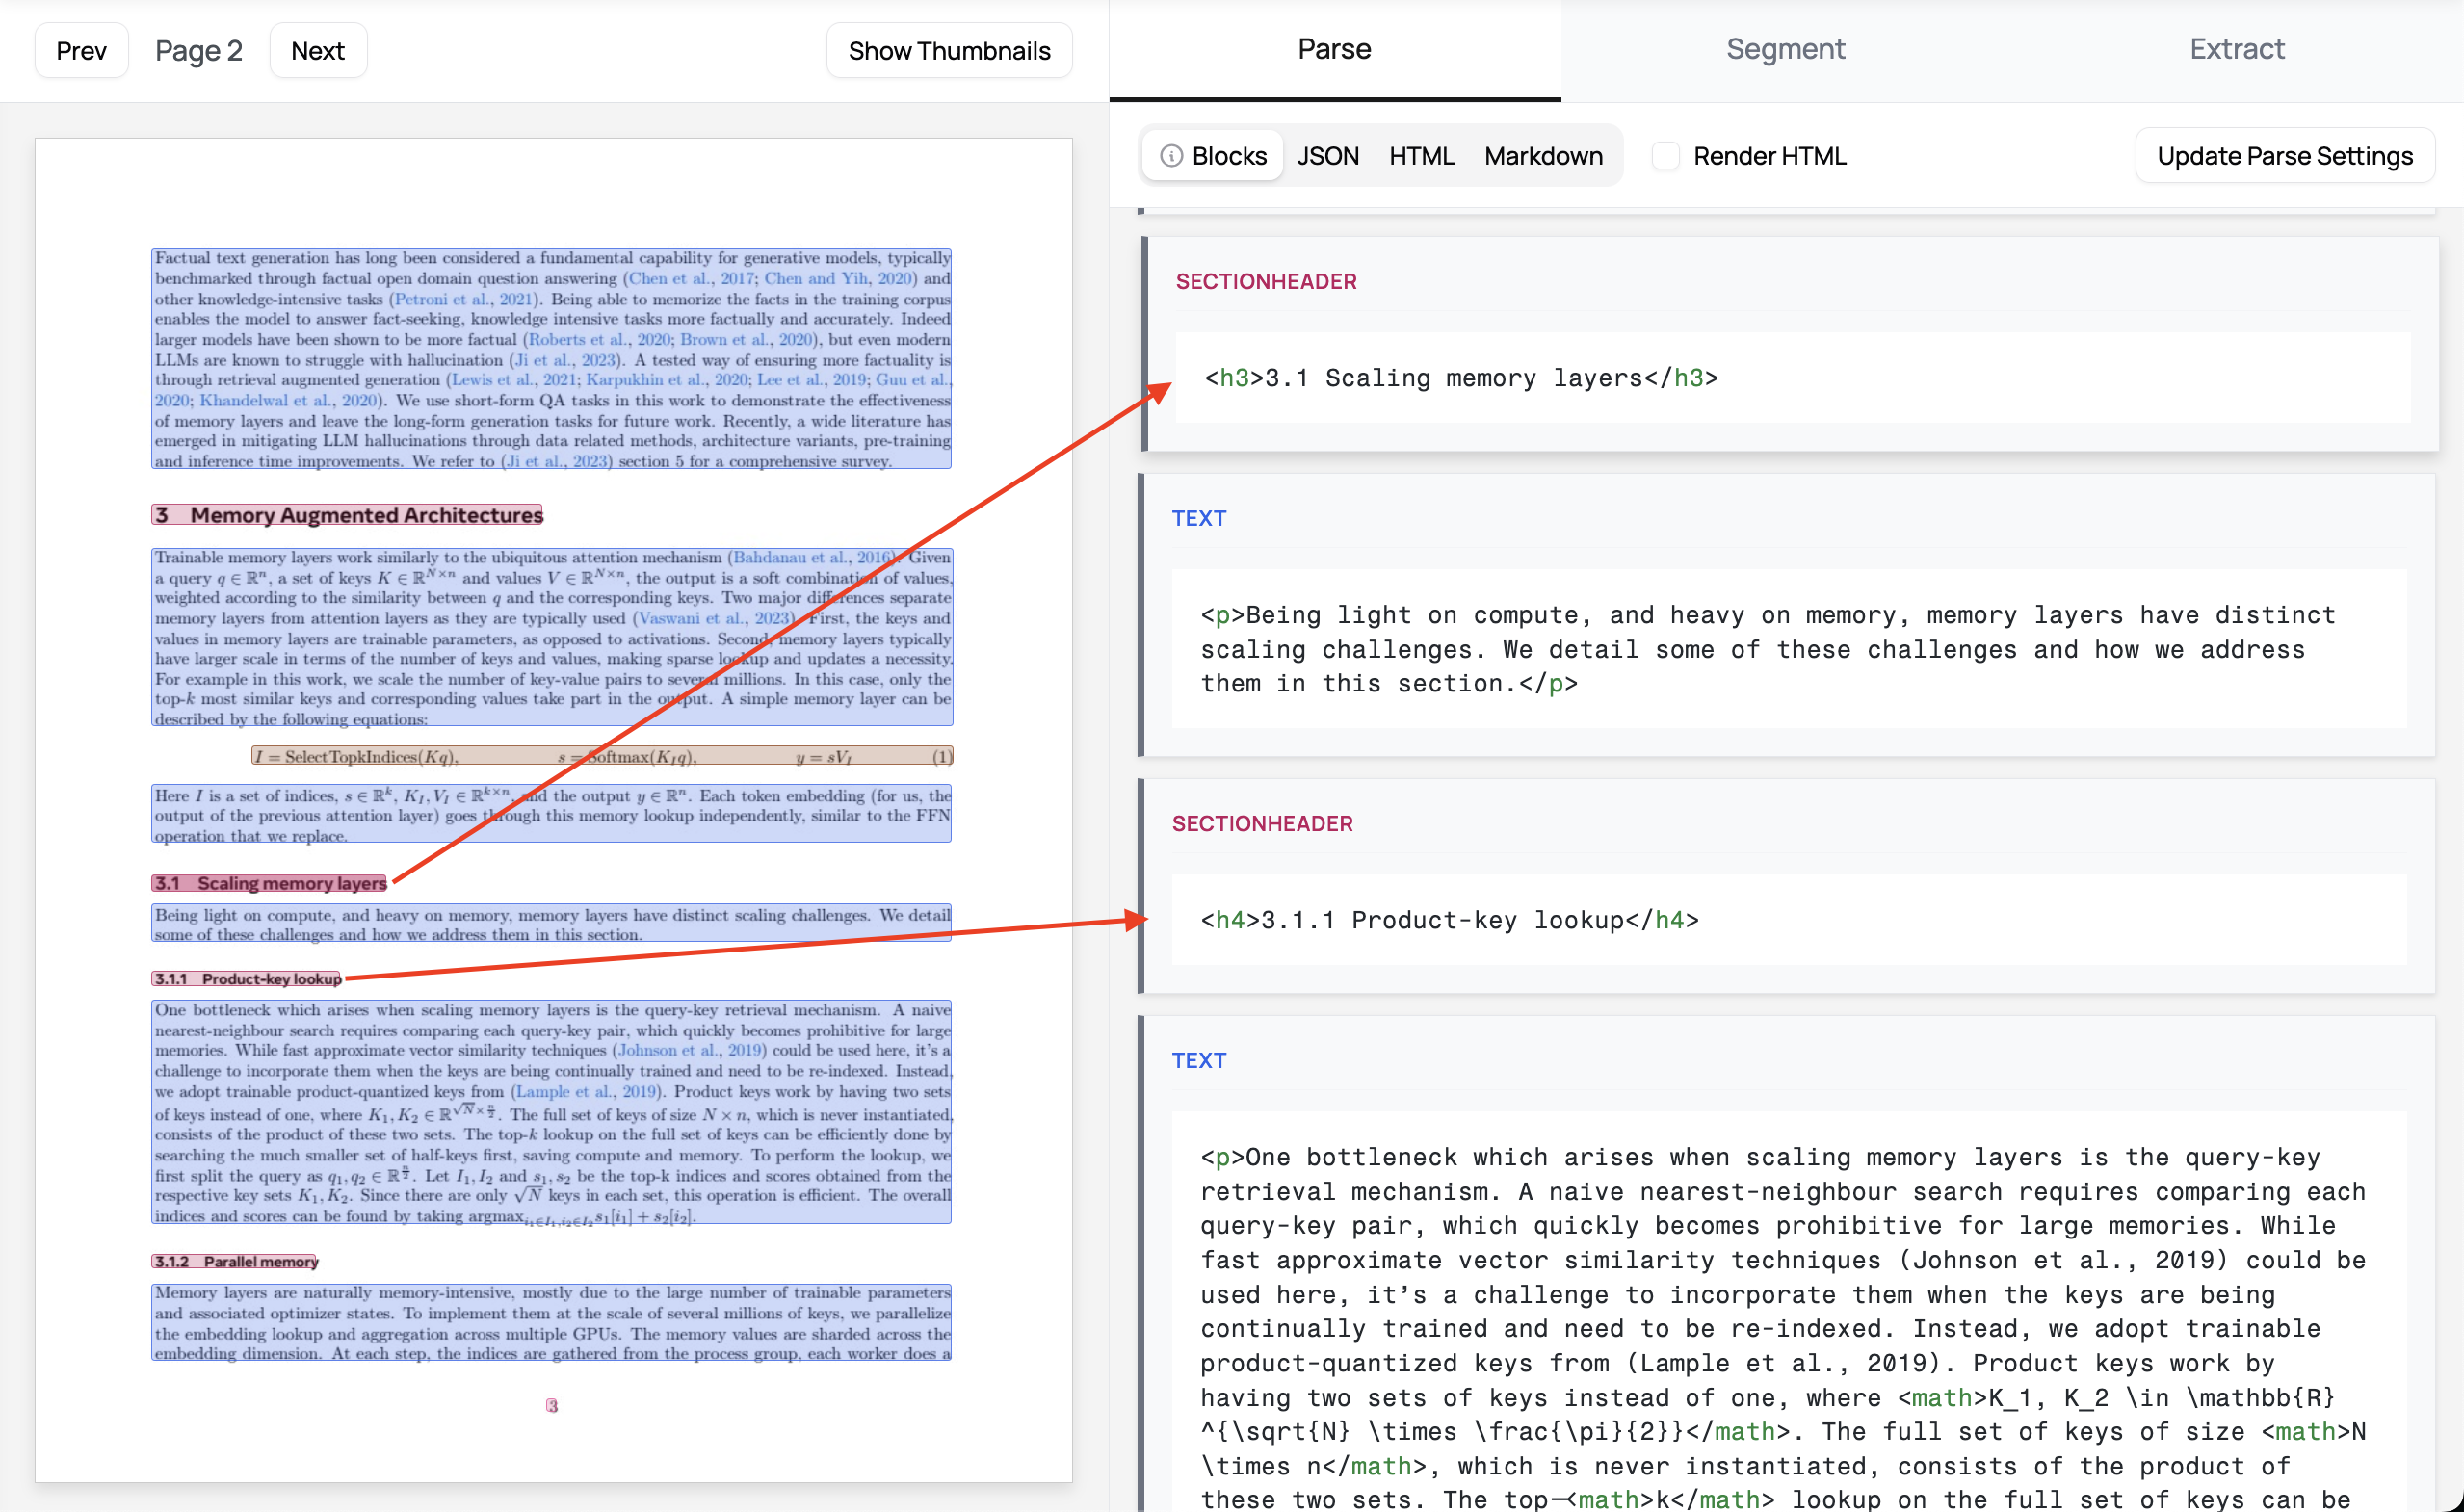
Task: Click the '3 Memory Augmented Architectures' heading box
Action: pos(347,515)
